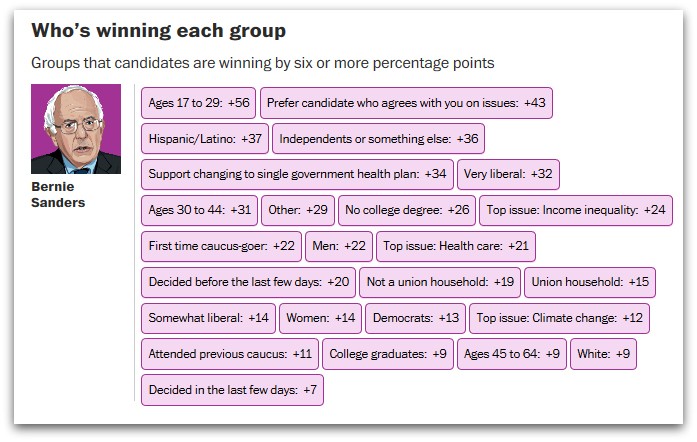Click the 'No college degree: +26' tag

click(406, 210)
